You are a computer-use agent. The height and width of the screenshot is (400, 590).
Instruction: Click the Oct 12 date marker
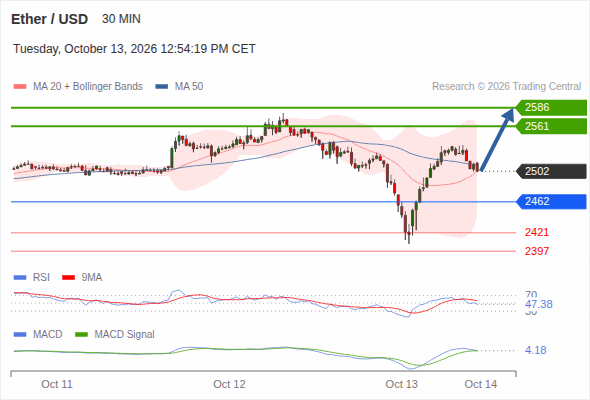click(x=229, y=384)
